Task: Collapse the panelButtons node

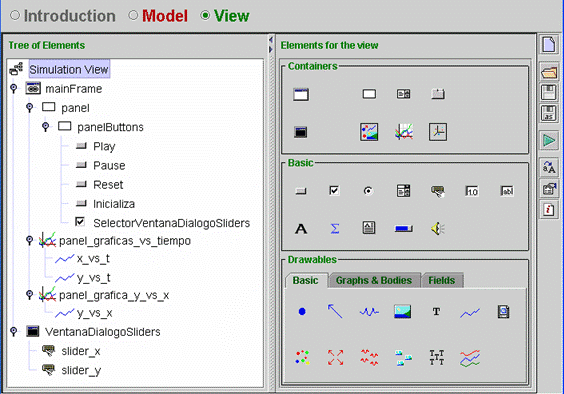Action: click(45, 126)
